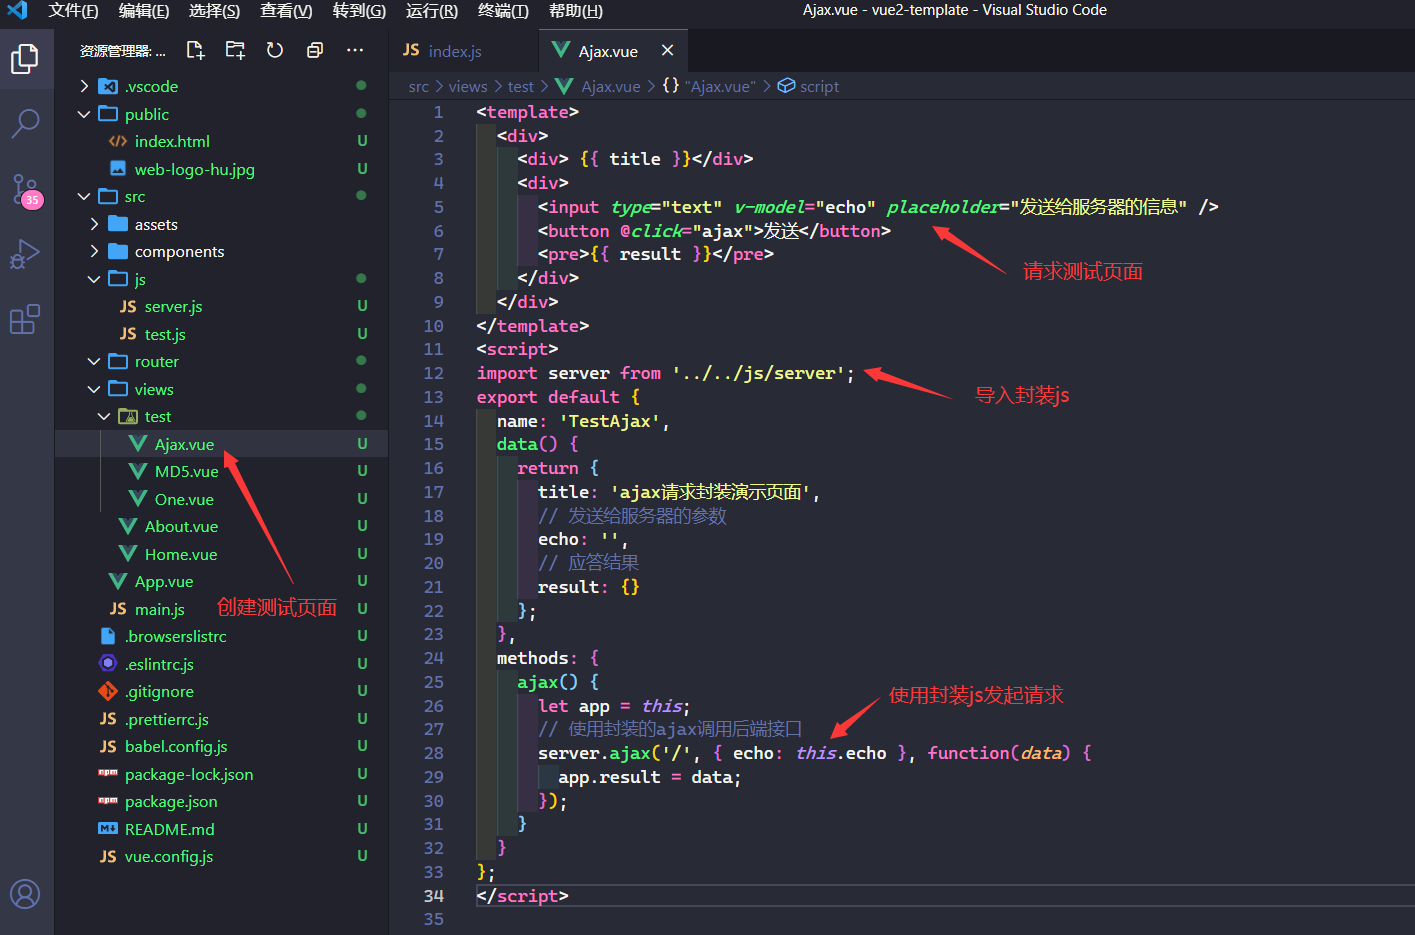Viewport: 1415px width, 935px height.
Task: Close the Ajax.vue editor tab
Action: tap(667, 51)
